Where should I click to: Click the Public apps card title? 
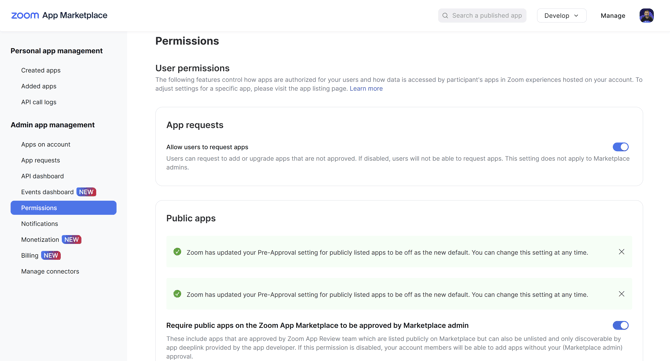191,218
